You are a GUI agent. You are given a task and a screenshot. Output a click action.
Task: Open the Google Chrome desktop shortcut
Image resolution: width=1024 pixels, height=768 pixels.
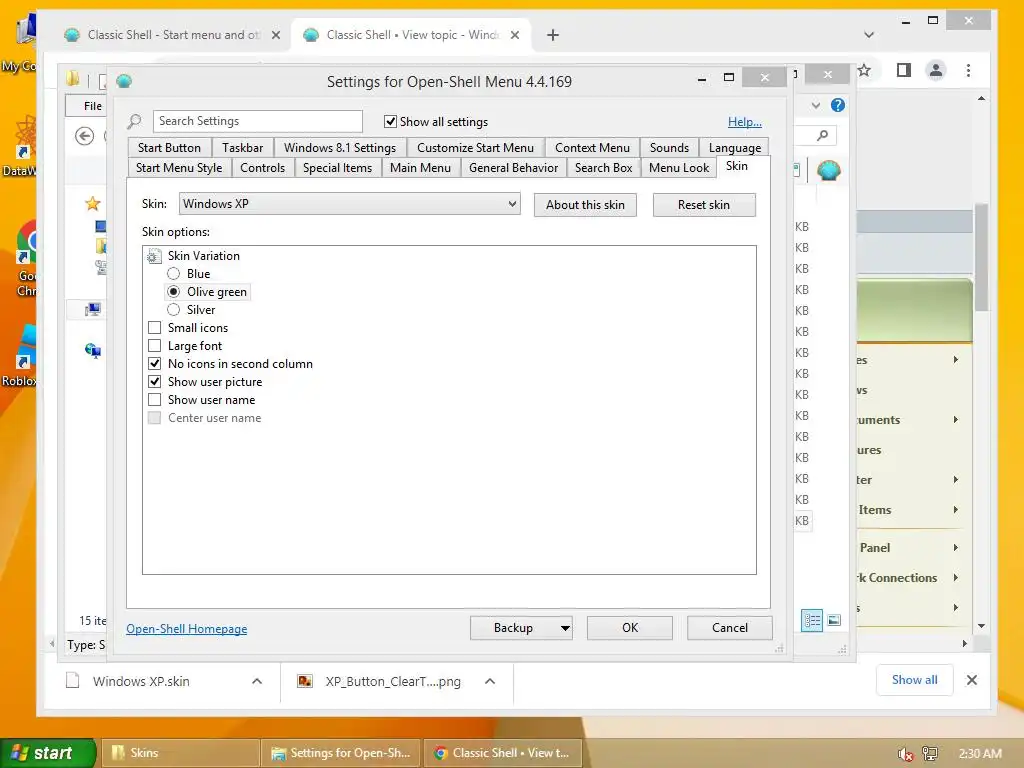click(x=26, y=259)
